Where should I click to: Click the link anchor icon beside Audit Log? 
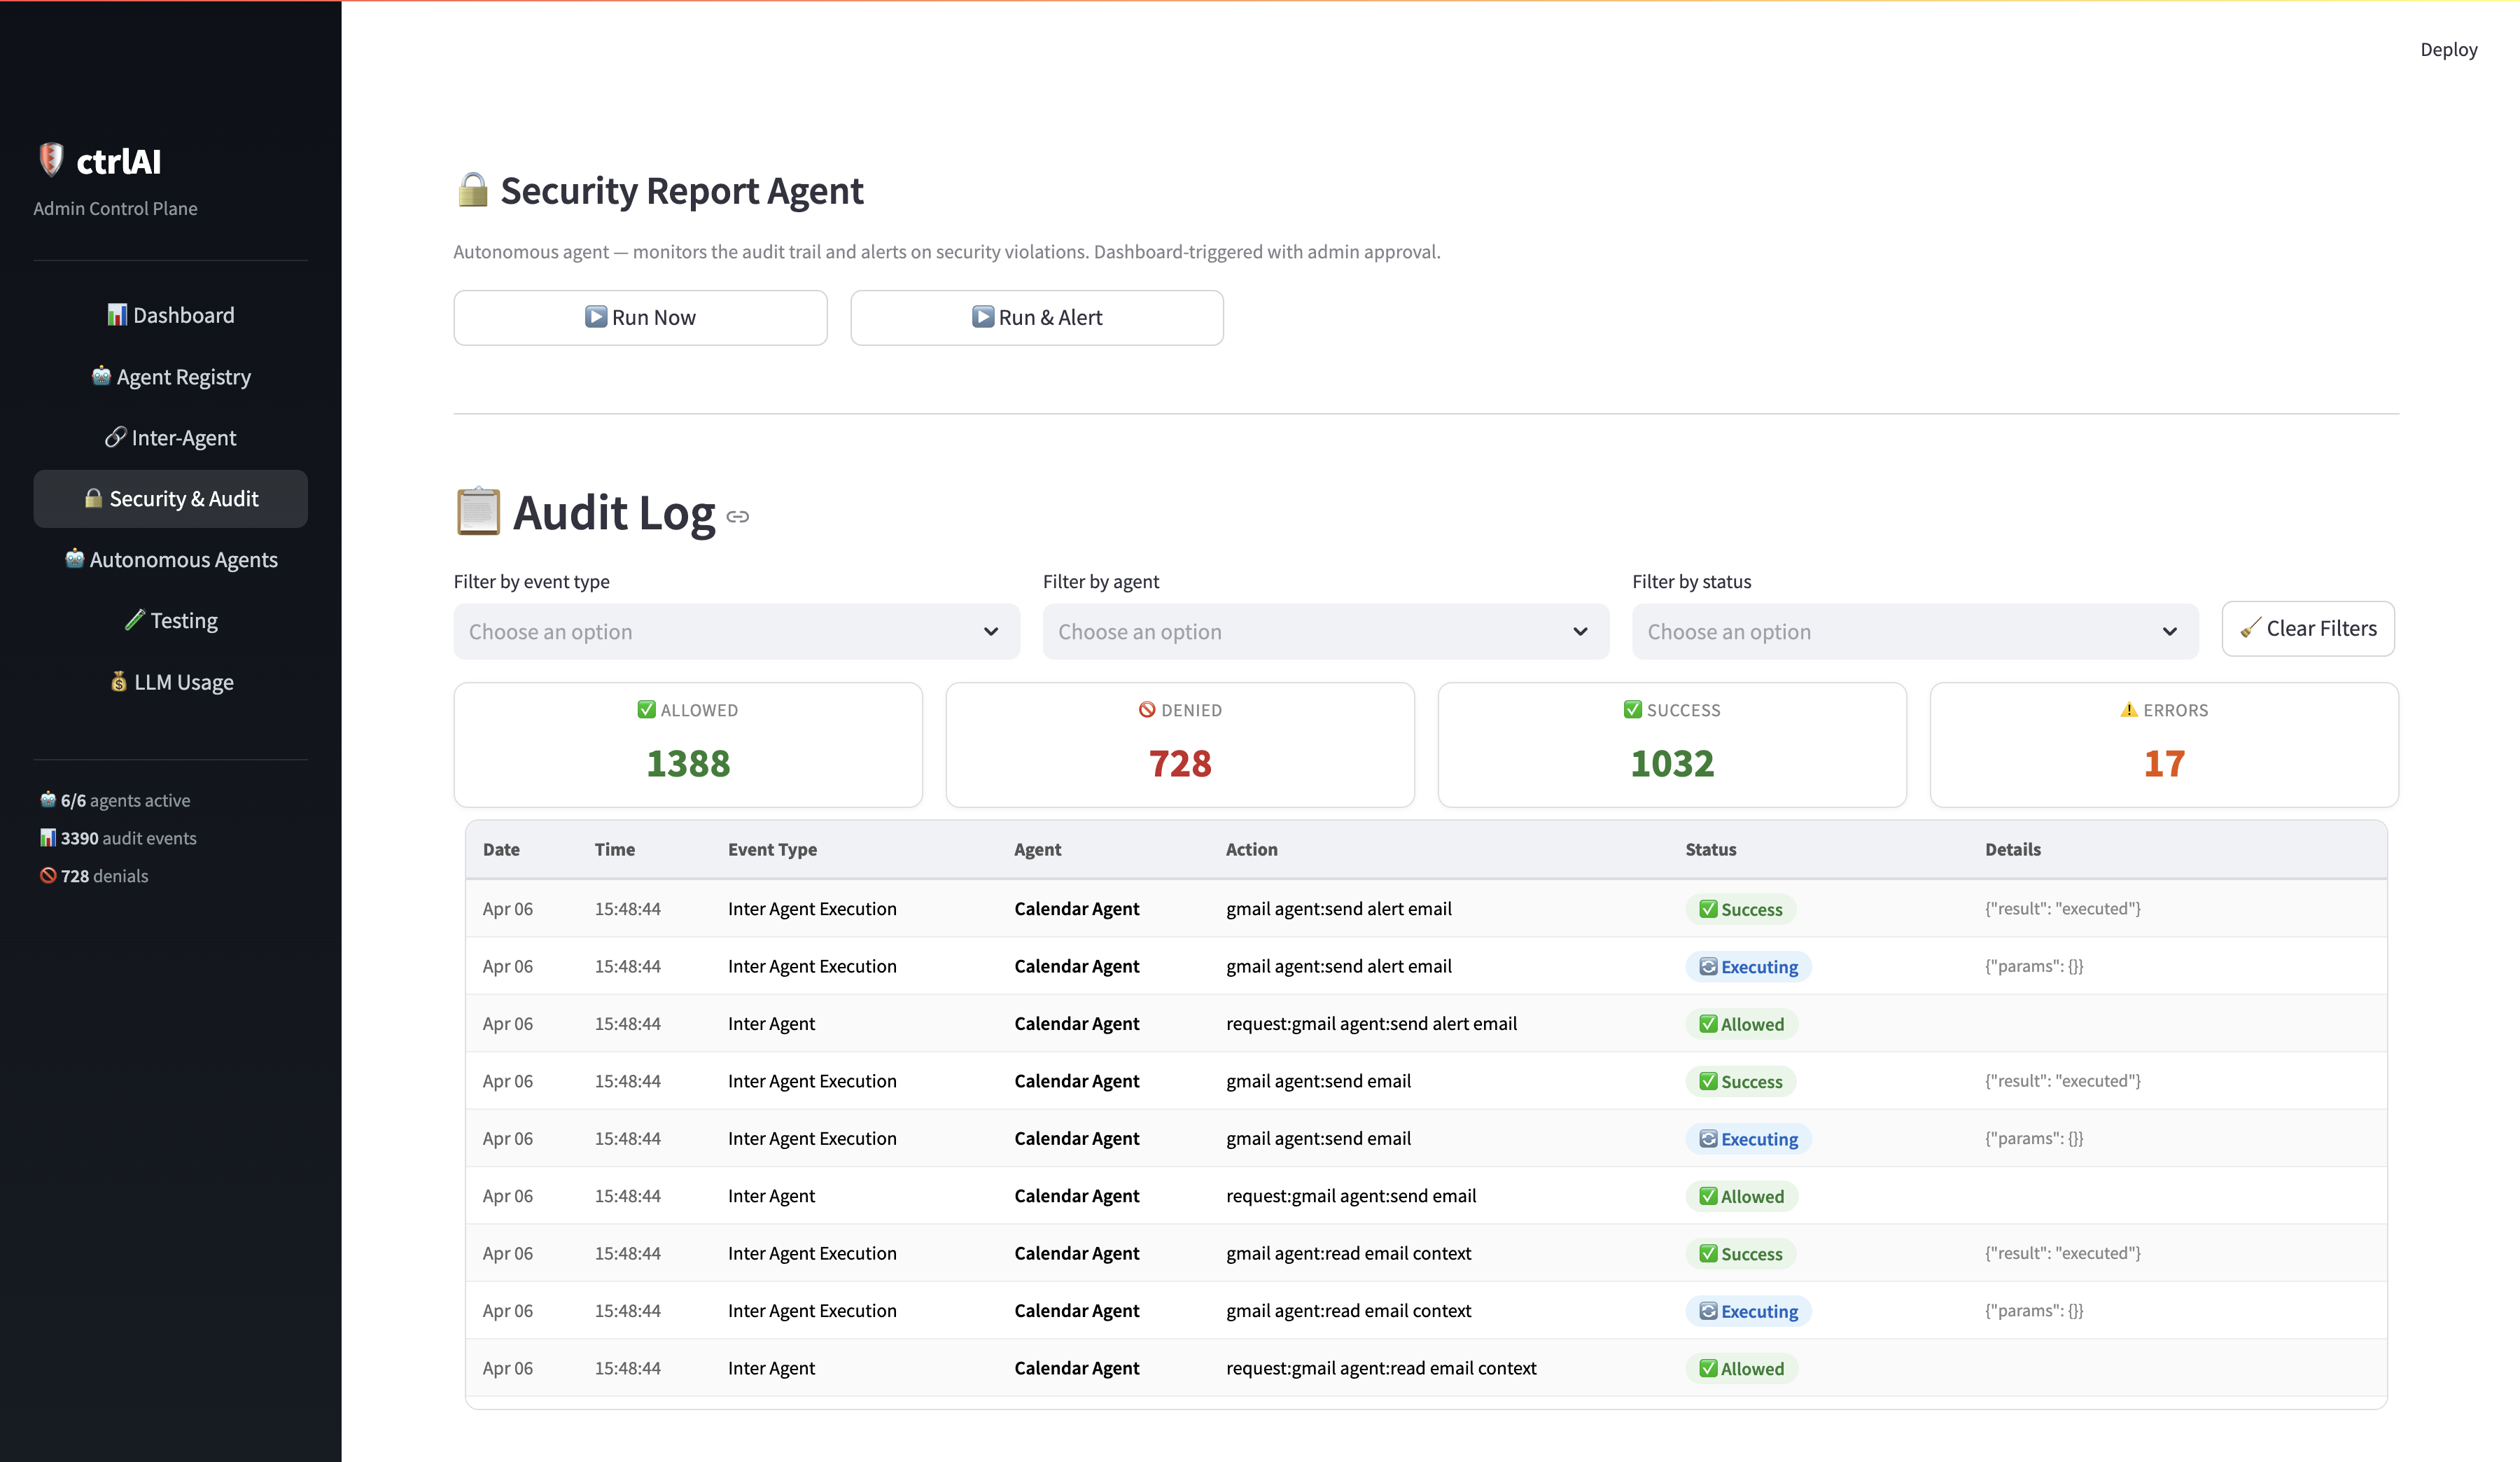tap(738, 517)
